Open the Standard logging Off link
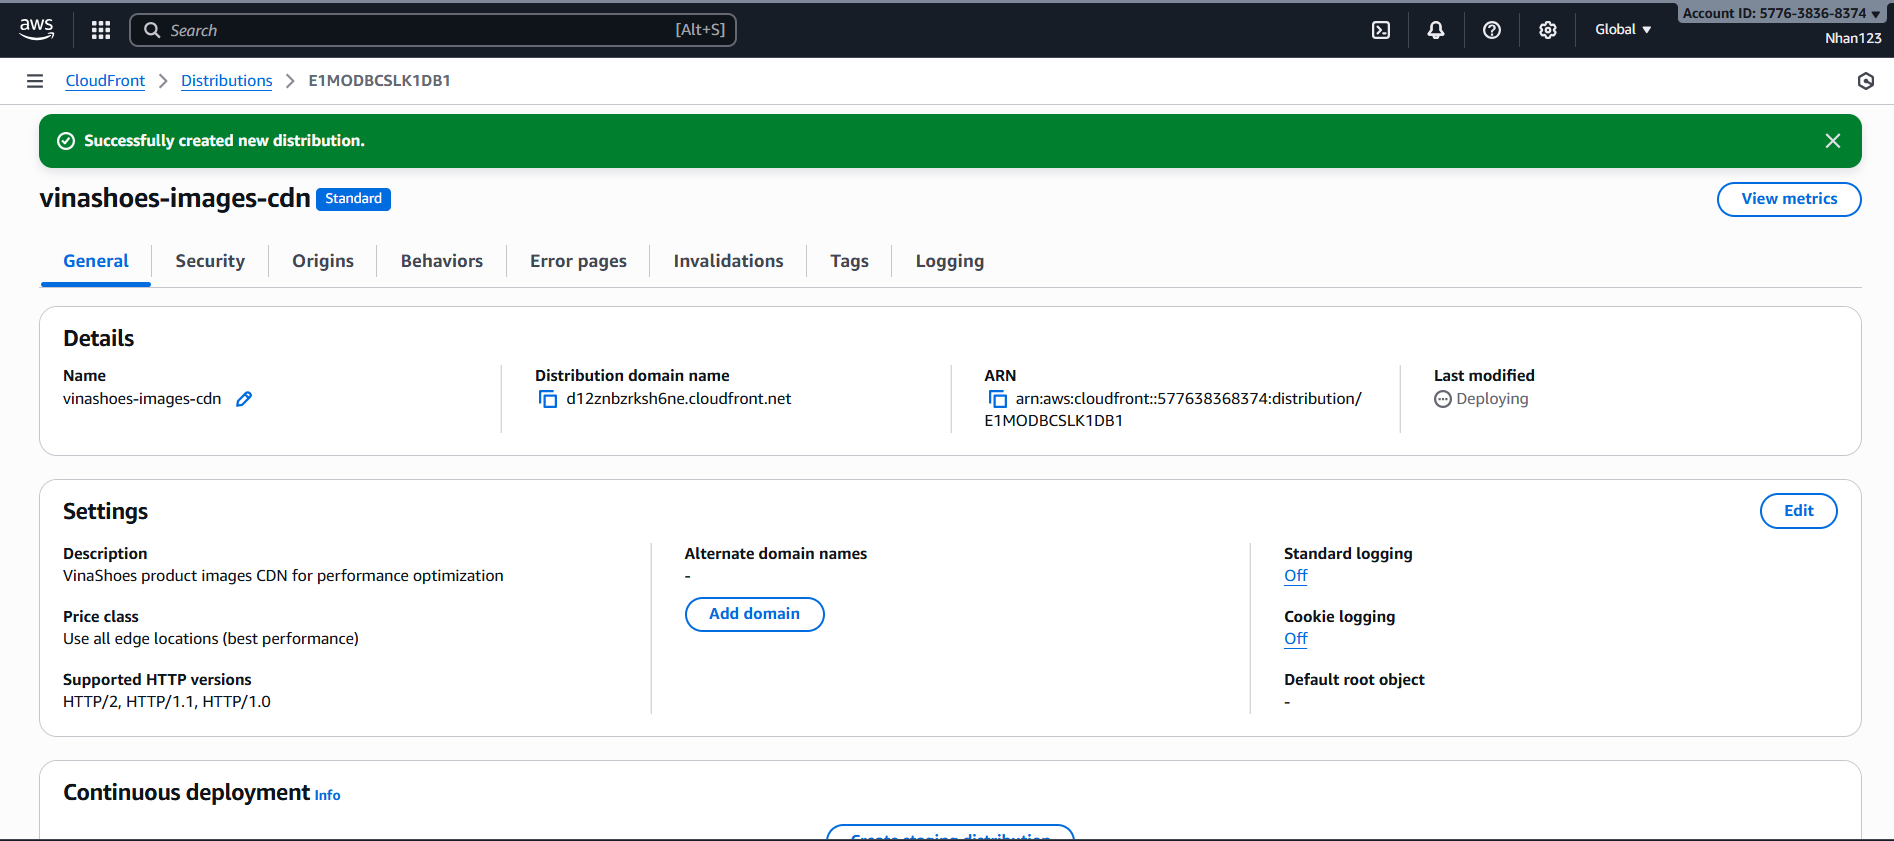This screenshot has height=841, width=1894. [1295, 576]
